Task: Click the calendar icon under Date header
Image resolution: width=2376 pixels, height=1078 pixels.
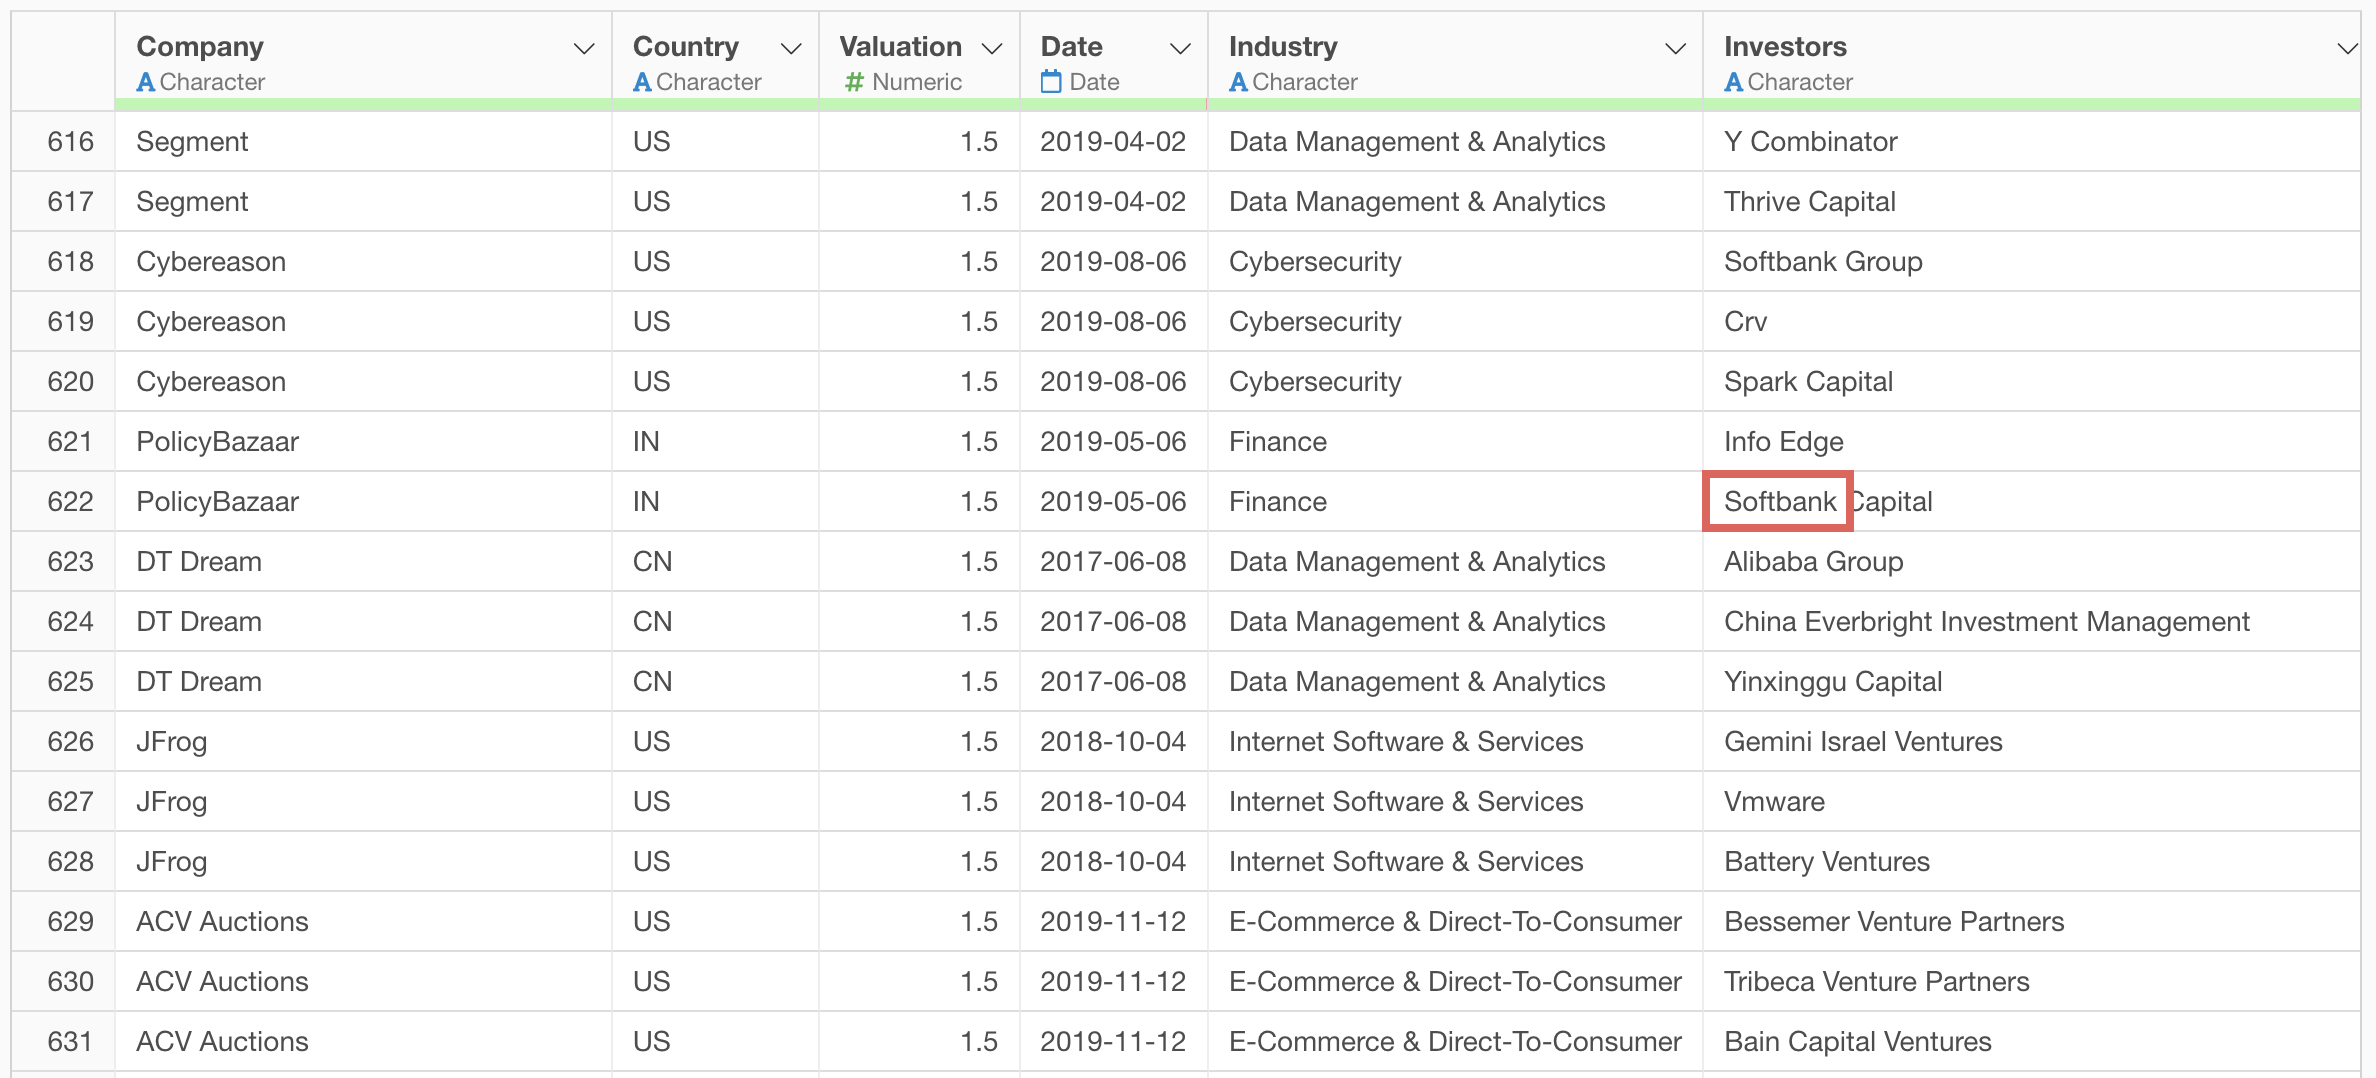Action: (x=1051, y=81)
